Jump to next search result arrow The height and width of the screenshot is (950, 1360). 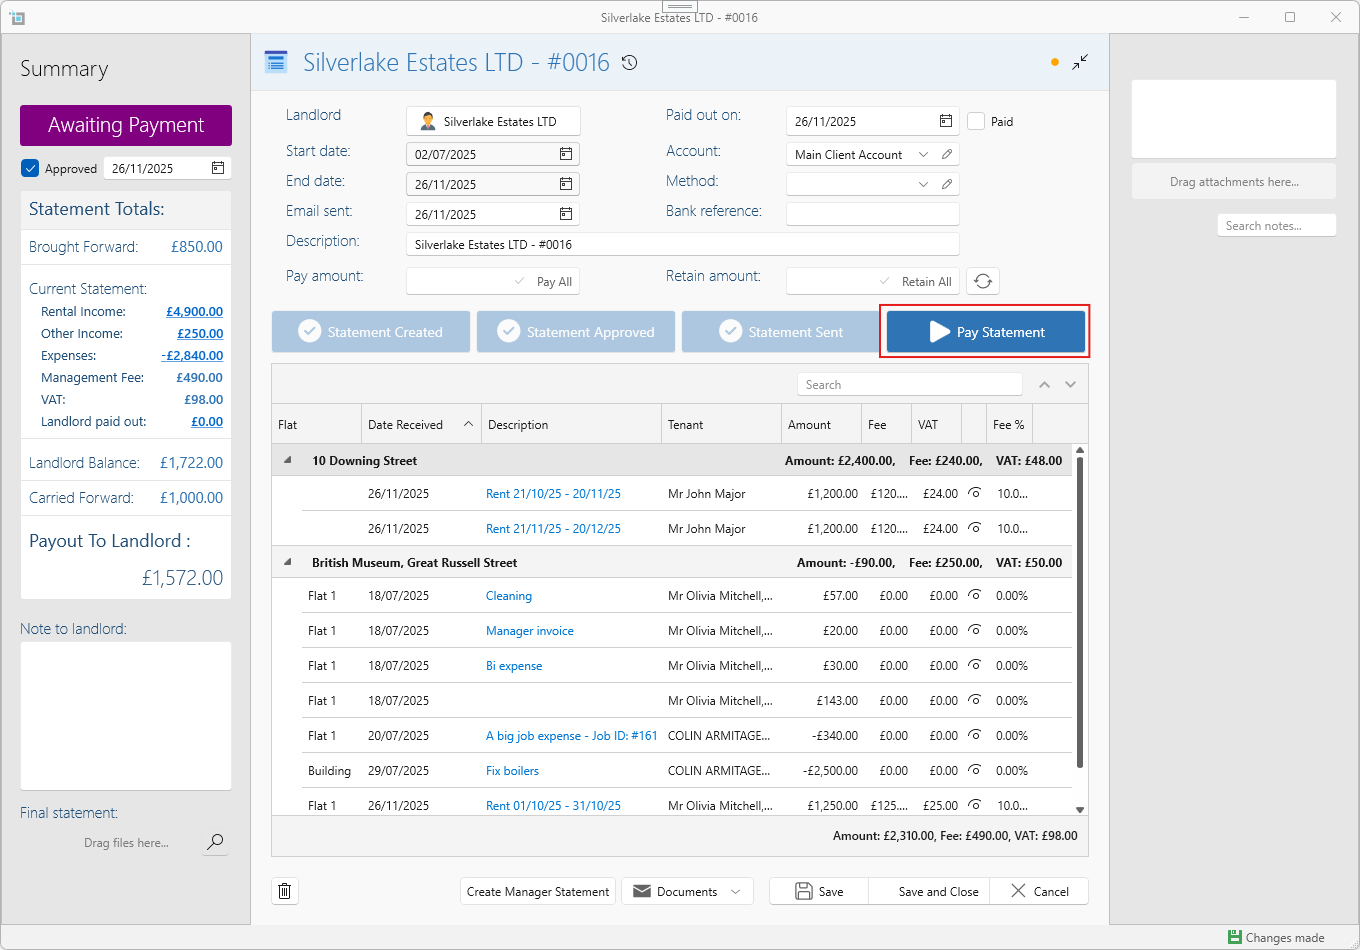1070,385
